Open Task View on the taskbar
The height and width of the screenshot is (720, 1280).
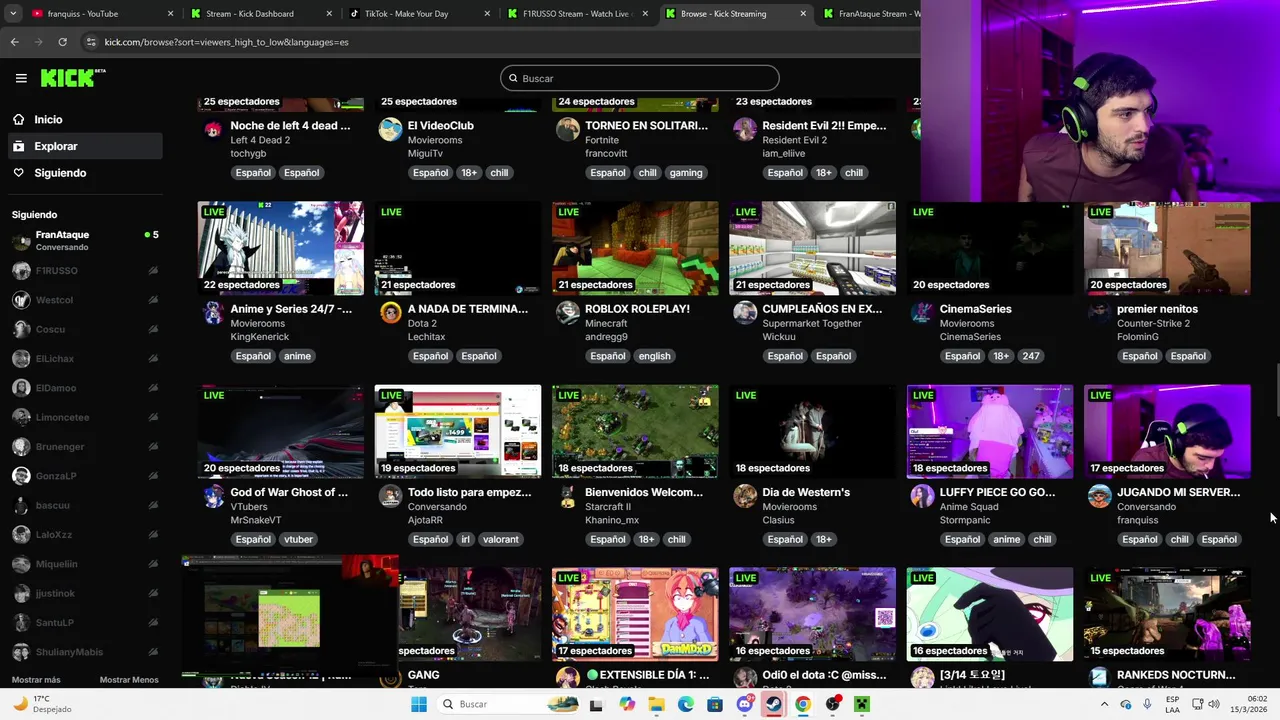click(x=596, y=704)
